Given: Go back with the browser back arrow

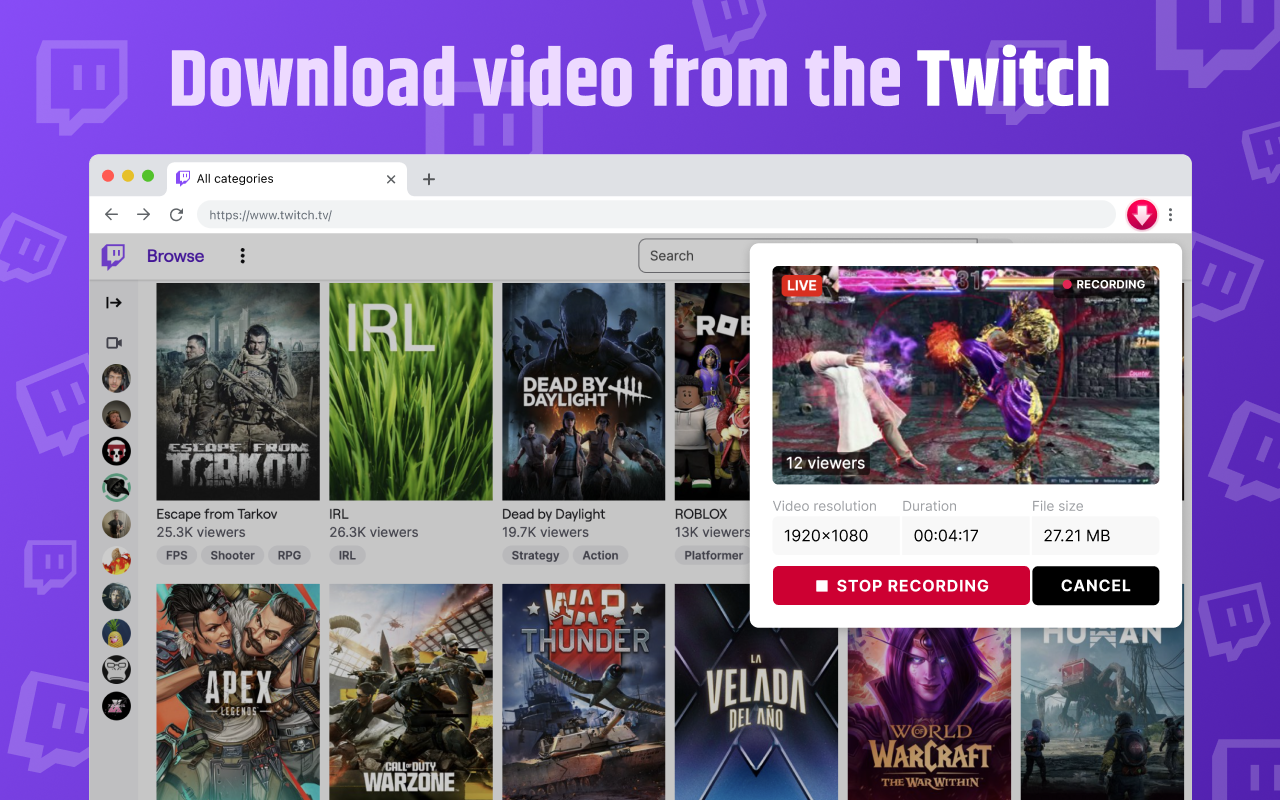Looking at the screenshot, I should point(112,215).
